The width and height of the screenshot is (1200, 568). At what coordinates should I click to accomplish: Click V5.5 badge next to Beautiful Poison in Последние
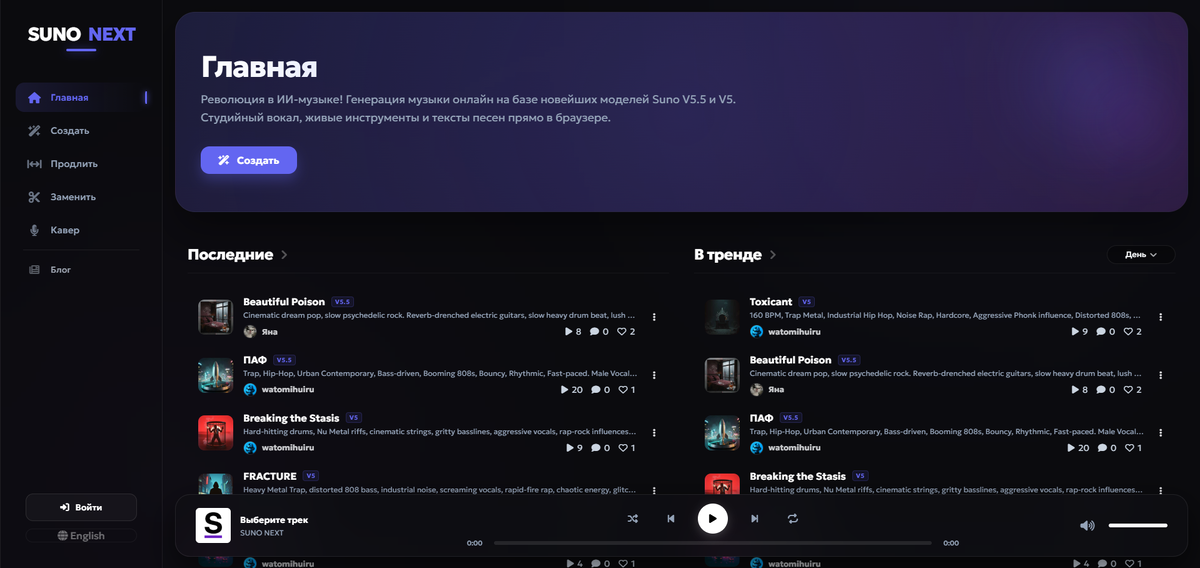coord(343,302)
